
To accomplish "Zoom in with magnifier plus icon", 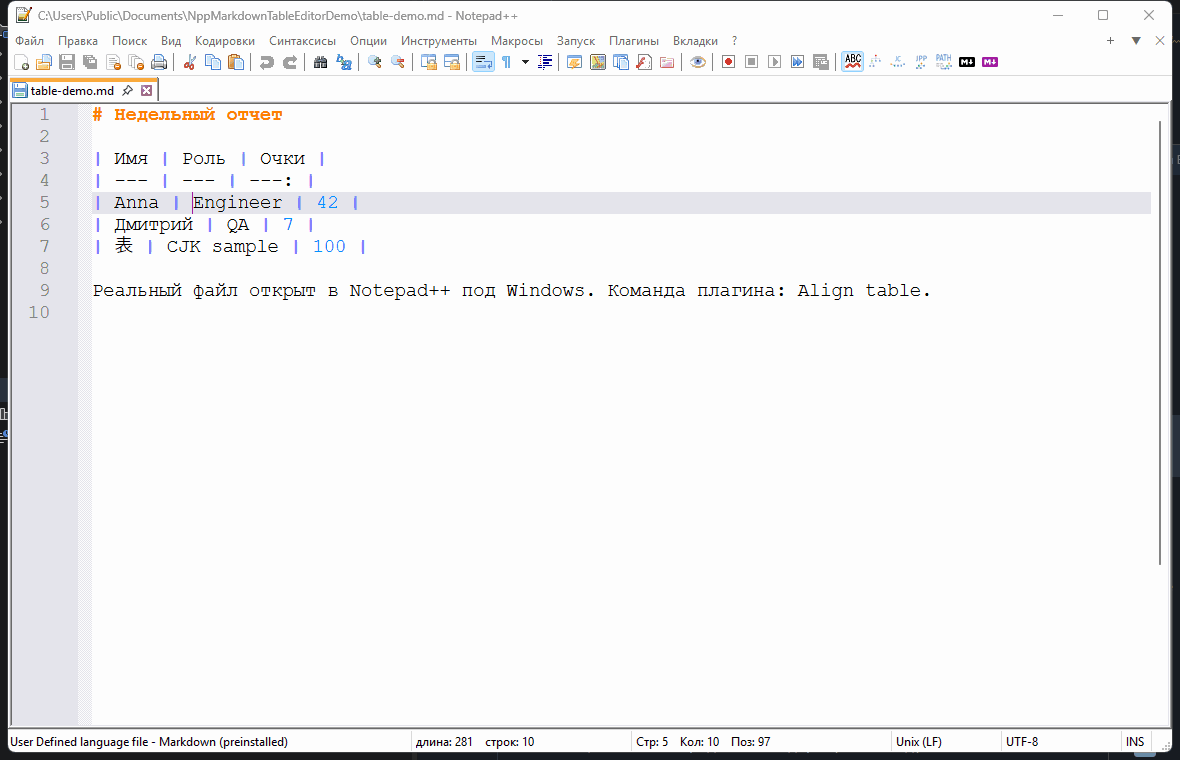I will point(374,62).
